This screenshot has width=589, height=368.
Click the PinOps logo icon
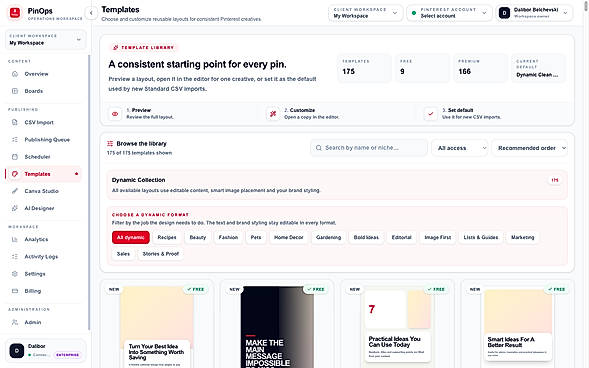point(15,13)
